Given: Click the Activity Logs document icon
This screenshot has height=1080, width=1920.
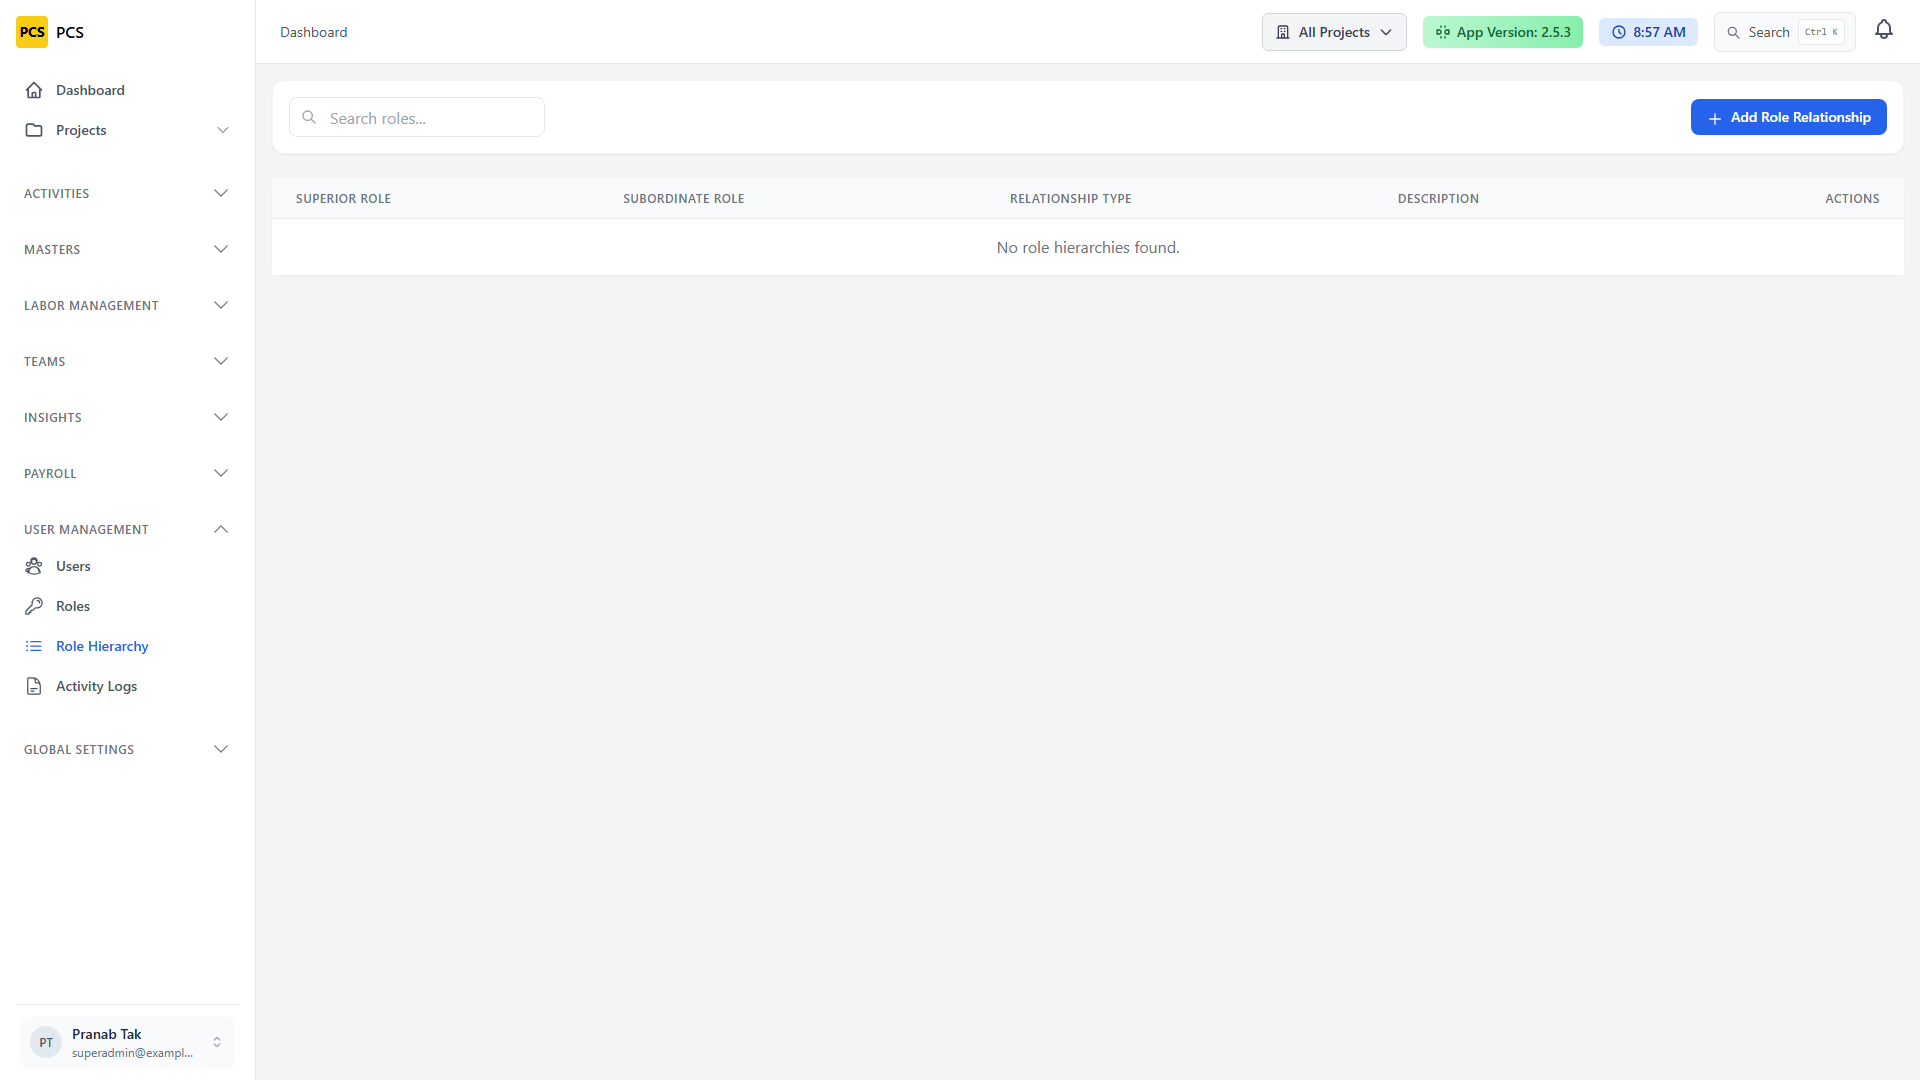Looking at the screenshot, I should (34, 686).
